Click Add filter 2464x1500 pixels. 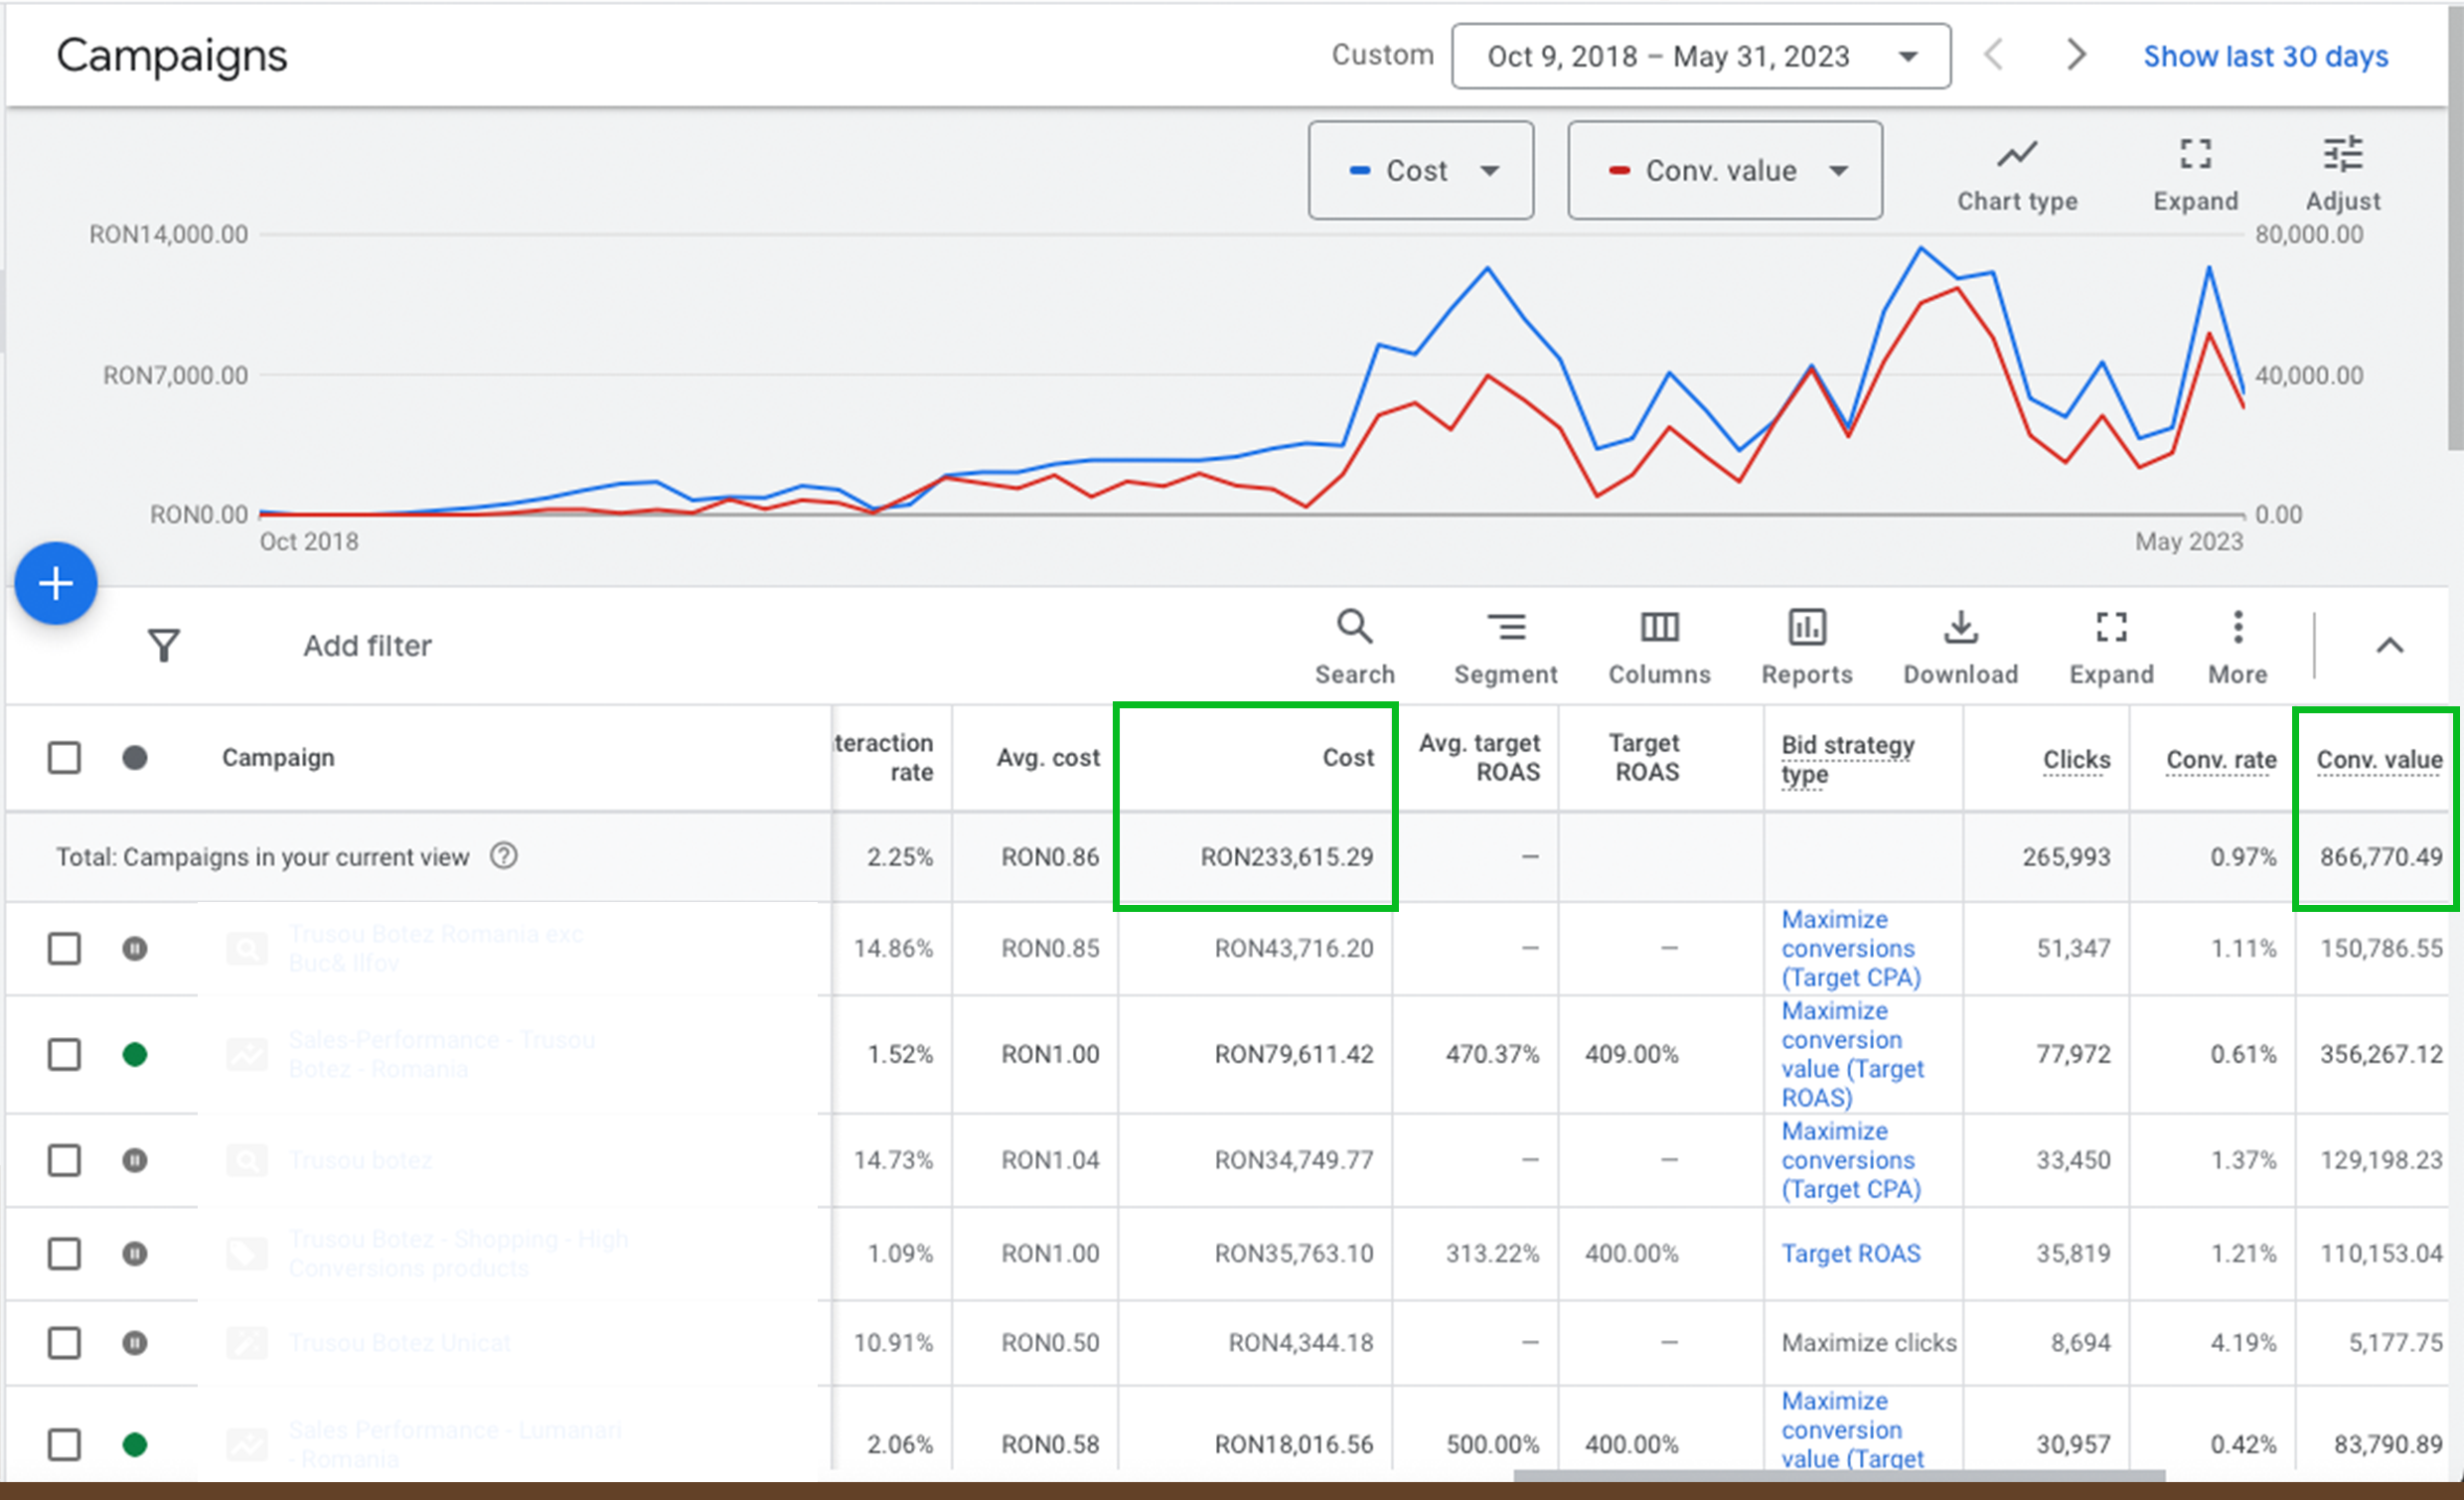pos(367,645)
